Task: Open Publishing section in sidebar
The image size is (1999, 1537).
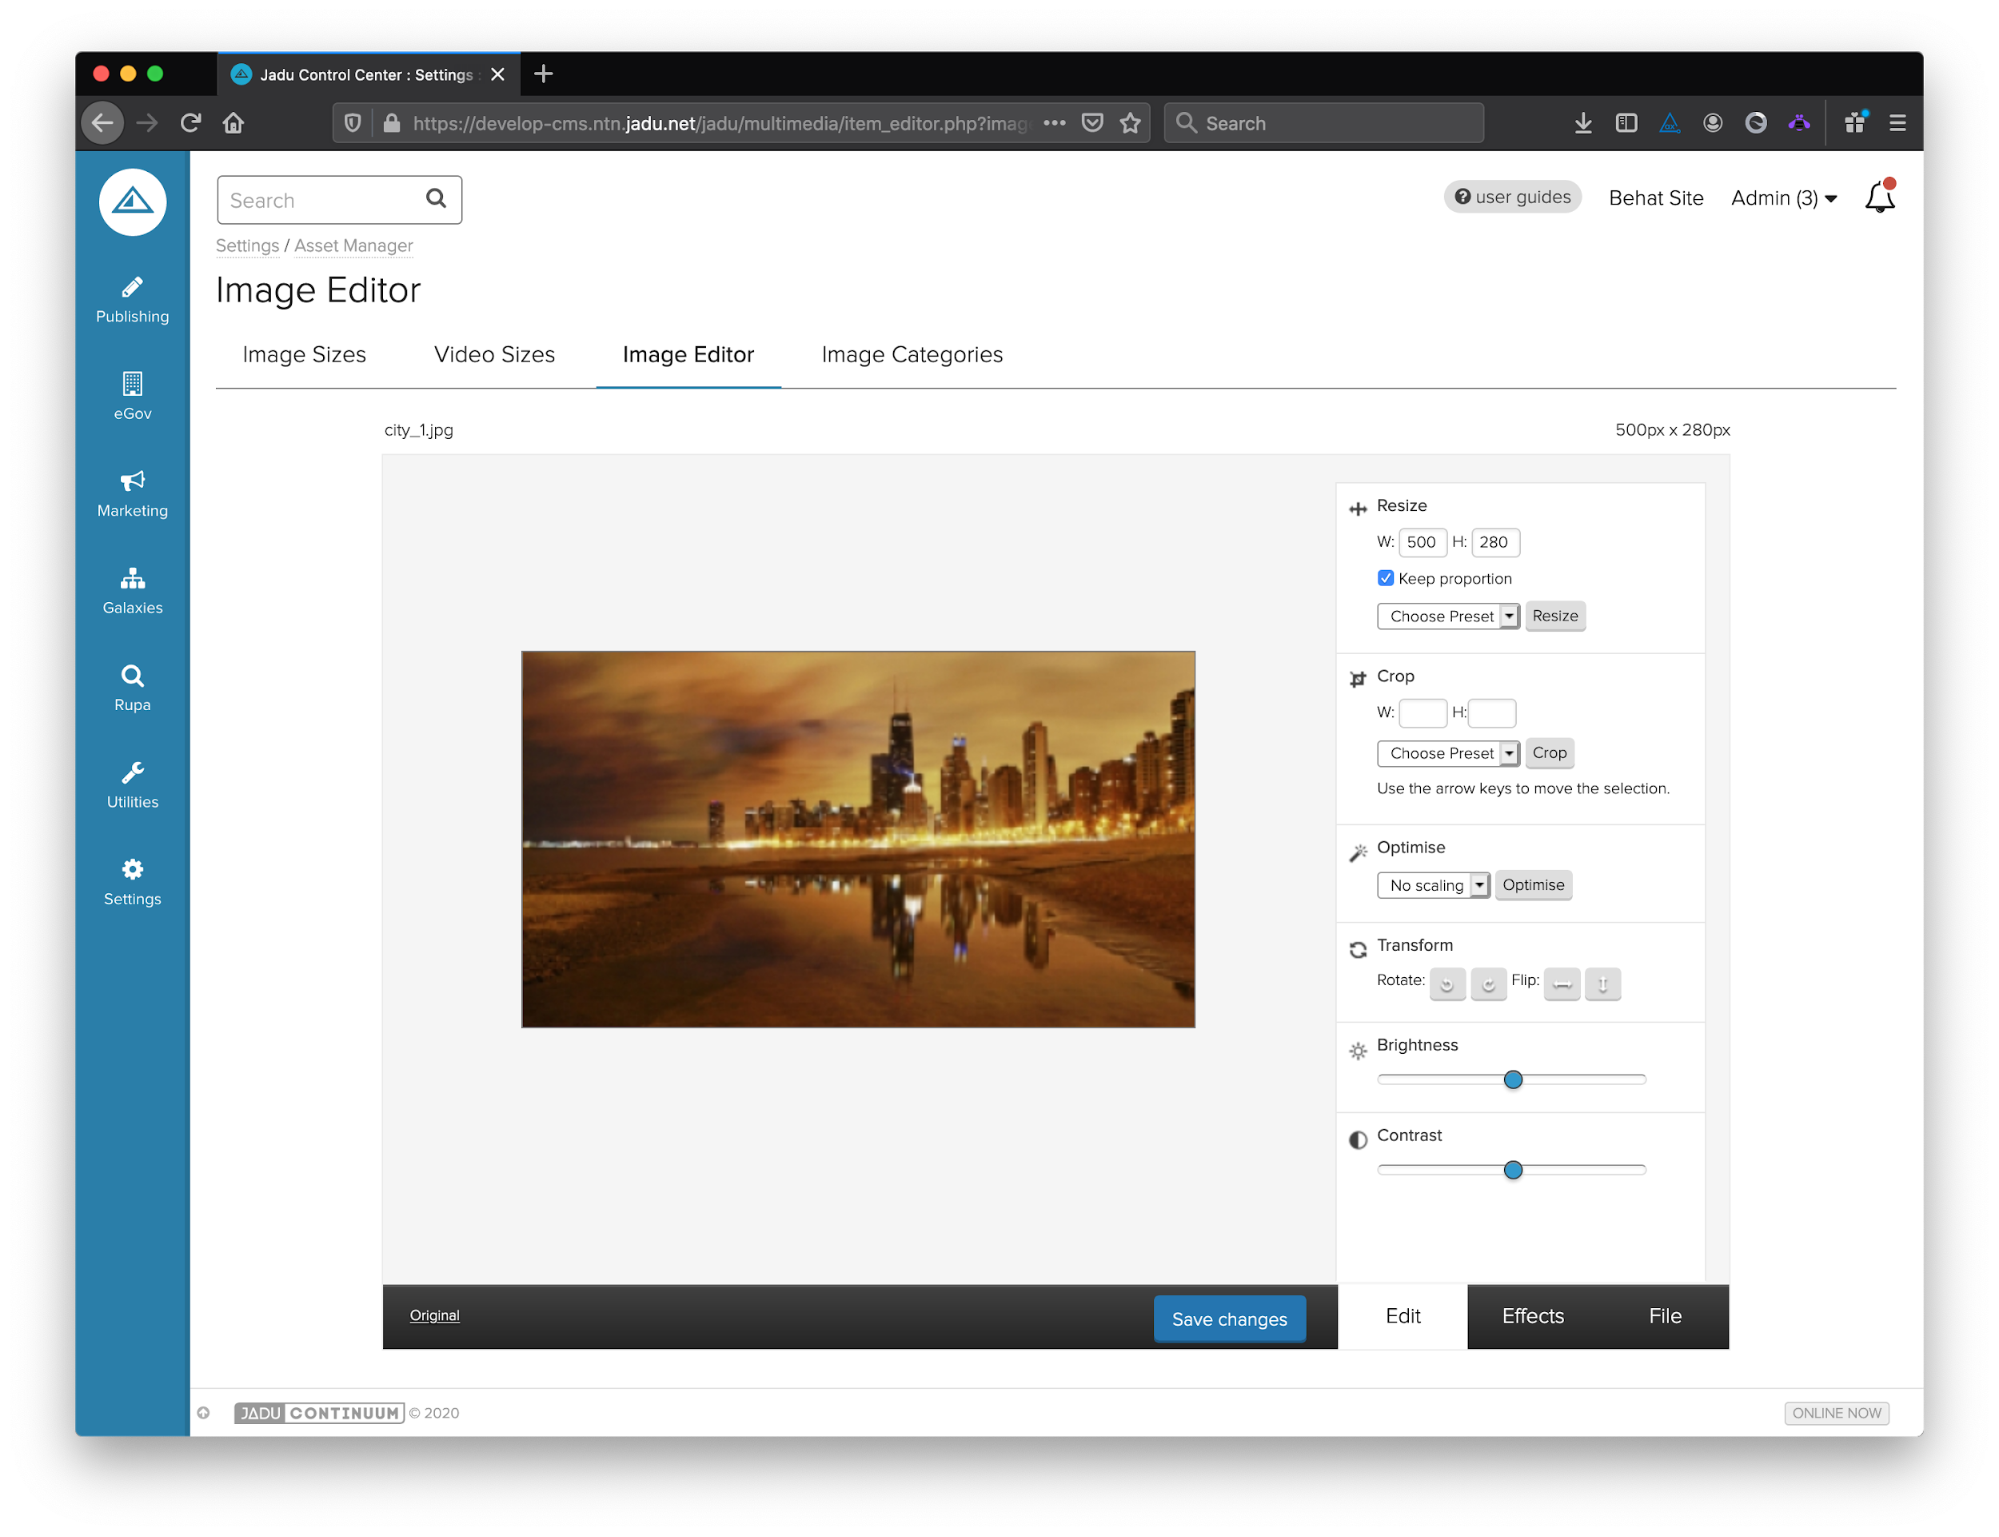Action: pos(132,300)
